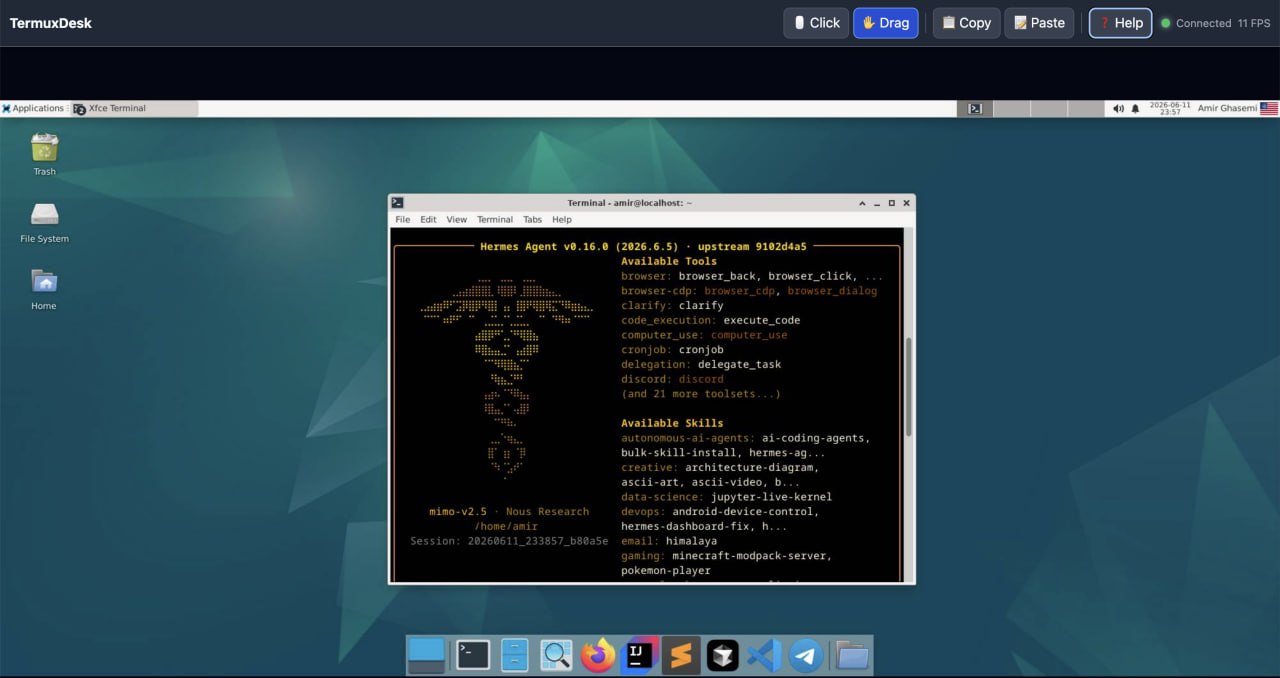Open the Trash desktop icon
The width and height of the screenshot is (1280, 678).
(x=44, y=148)
